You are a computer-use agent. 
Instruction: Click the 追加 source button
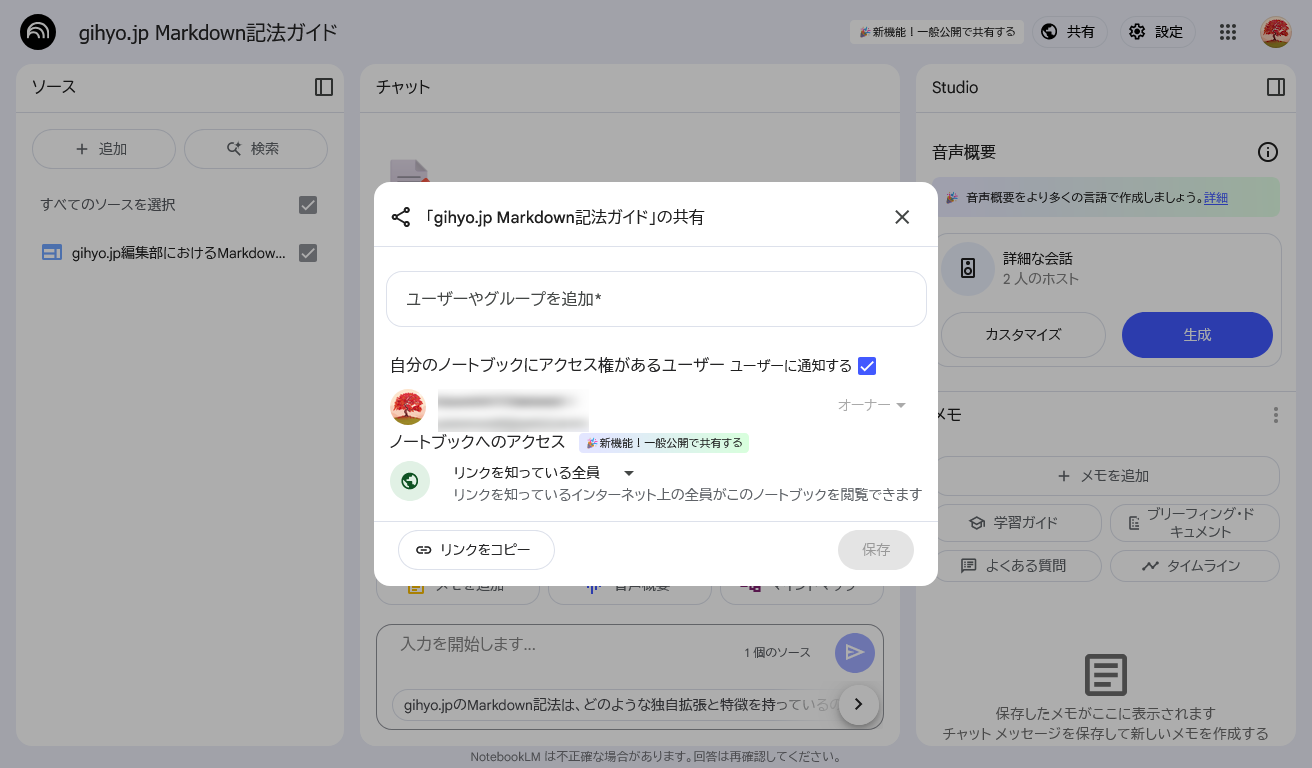click(104, 149)
